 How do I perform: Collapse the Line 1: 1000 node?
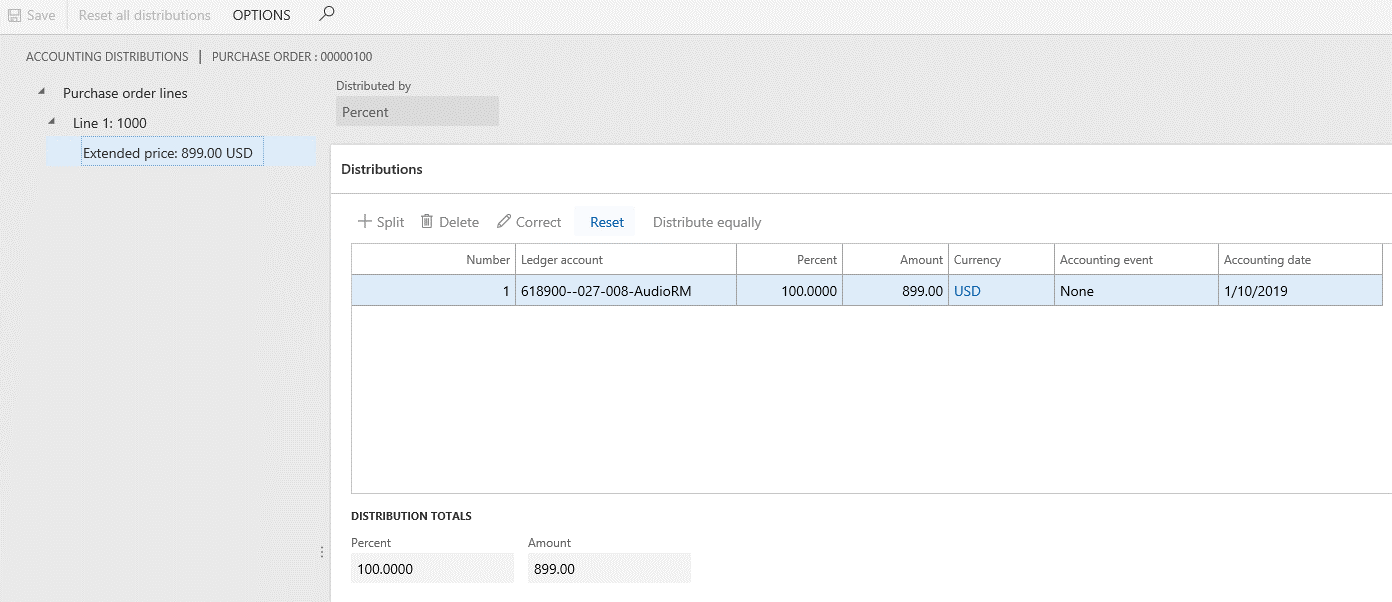(51, 121)
